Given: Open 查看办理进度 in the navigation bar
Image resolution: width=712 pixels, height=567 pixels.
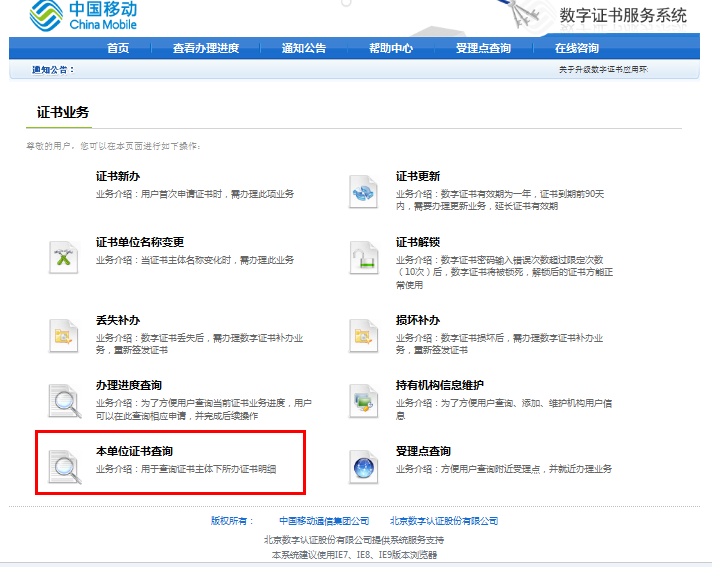Looking at the screenshot, I should 205,48.
